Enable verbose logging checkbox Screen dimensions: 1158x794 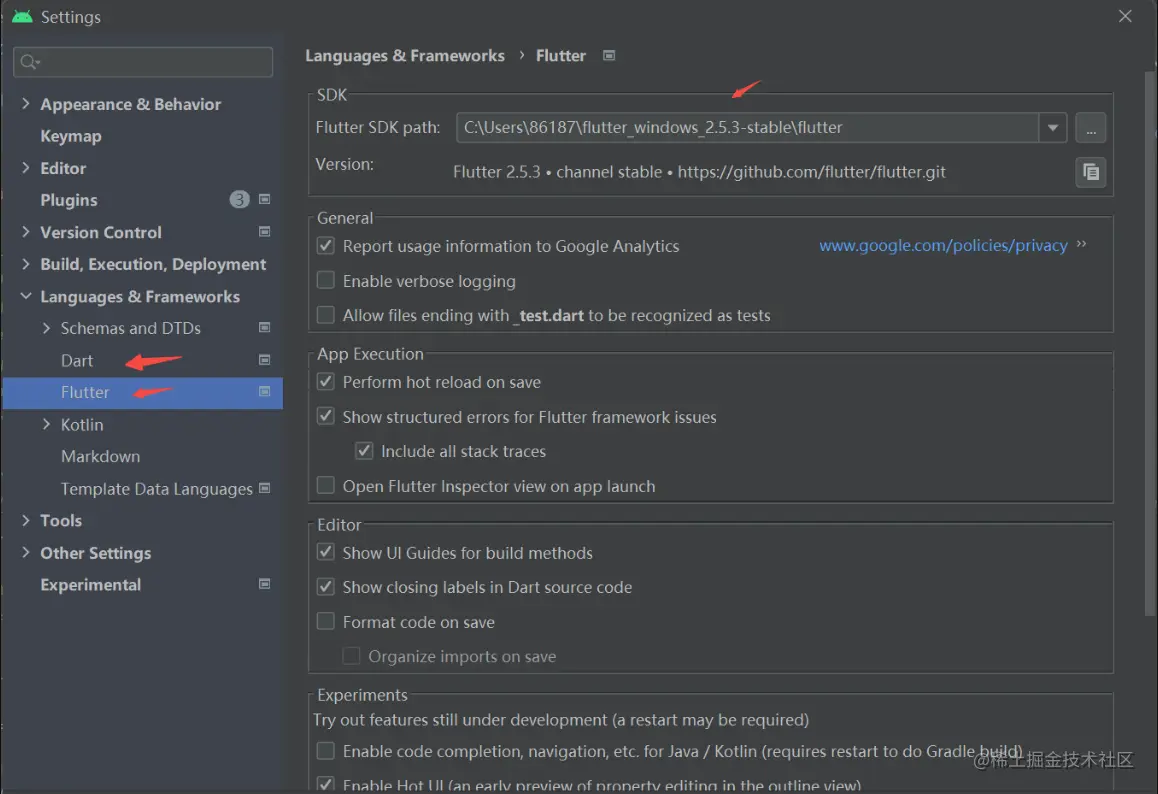[x=325, y=281]
